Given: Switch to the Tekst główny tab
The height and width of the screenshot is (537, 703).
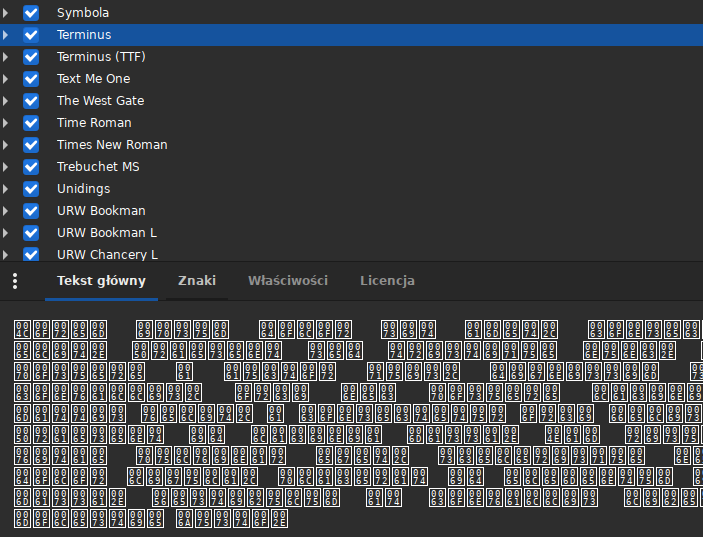Looking at the screenshot, I should 101,281.
